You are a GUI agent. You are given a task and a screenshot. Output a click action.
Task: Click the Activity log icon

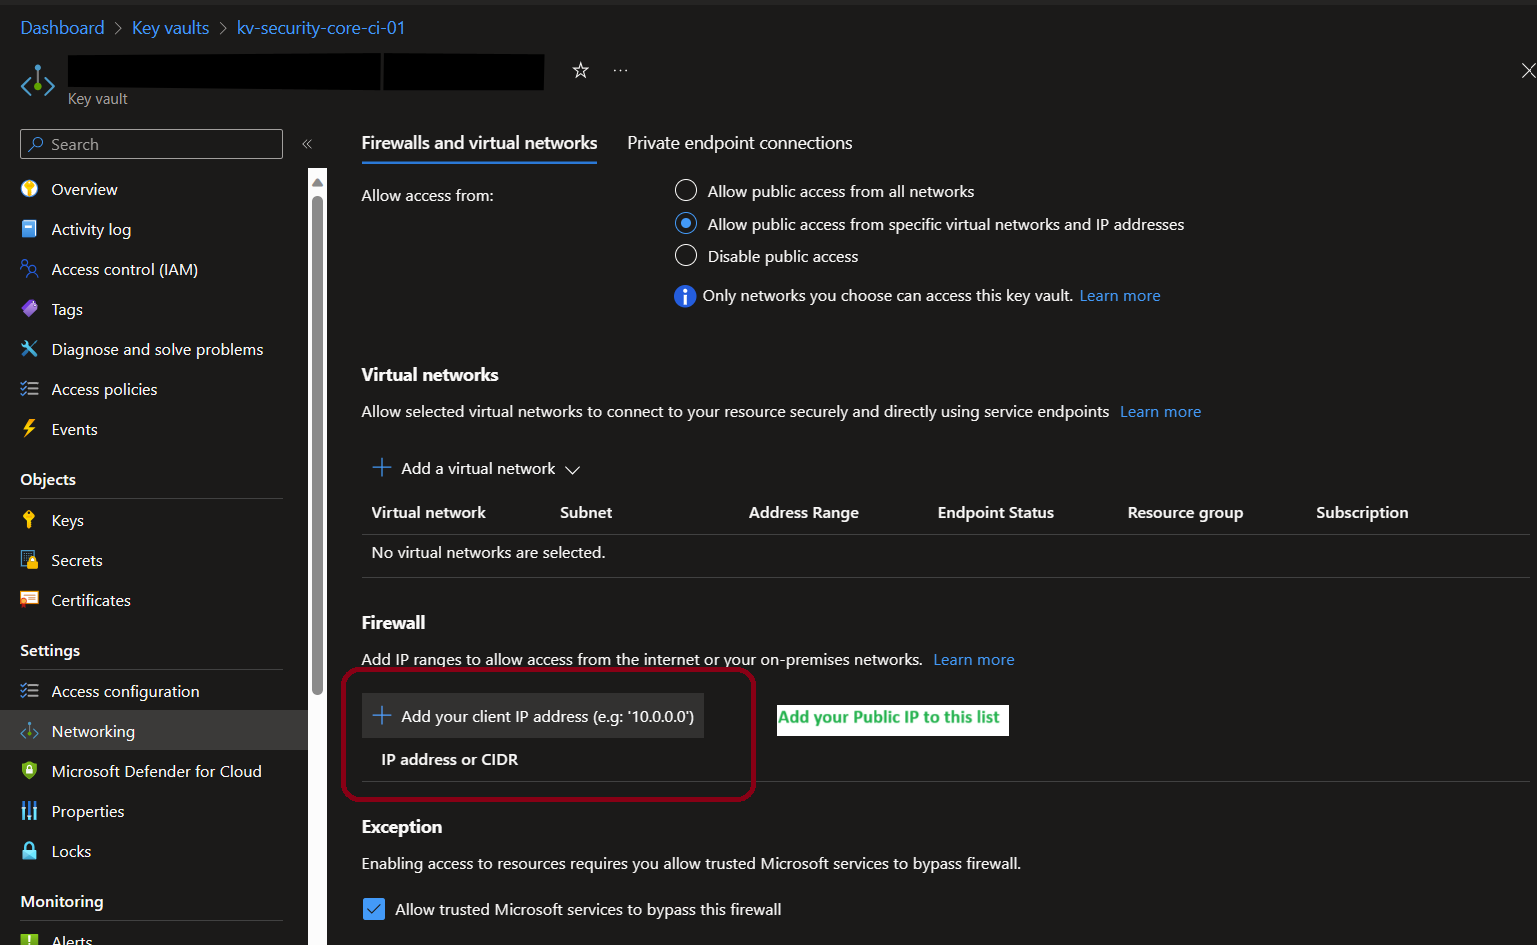(30, 229)
